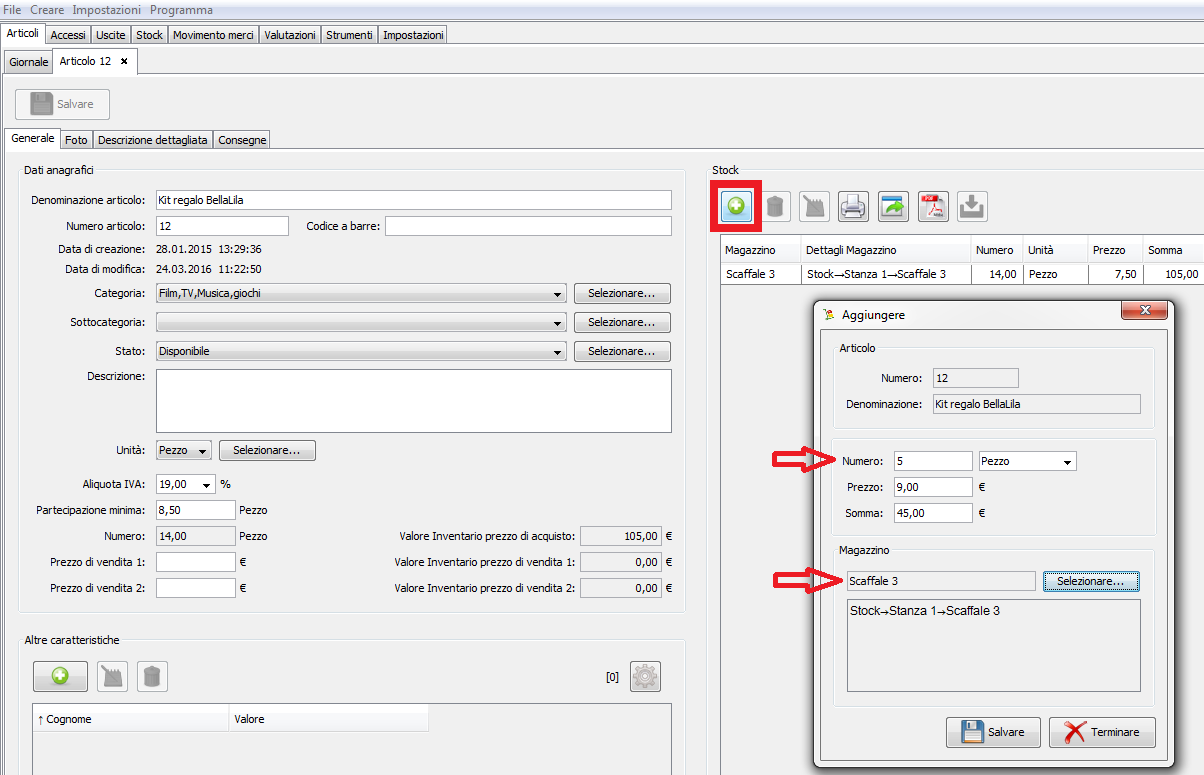Open the Descrizione dettagliata tab
Image resolution: width=1204 pixels, height=775 pixels.
(153, 140)
